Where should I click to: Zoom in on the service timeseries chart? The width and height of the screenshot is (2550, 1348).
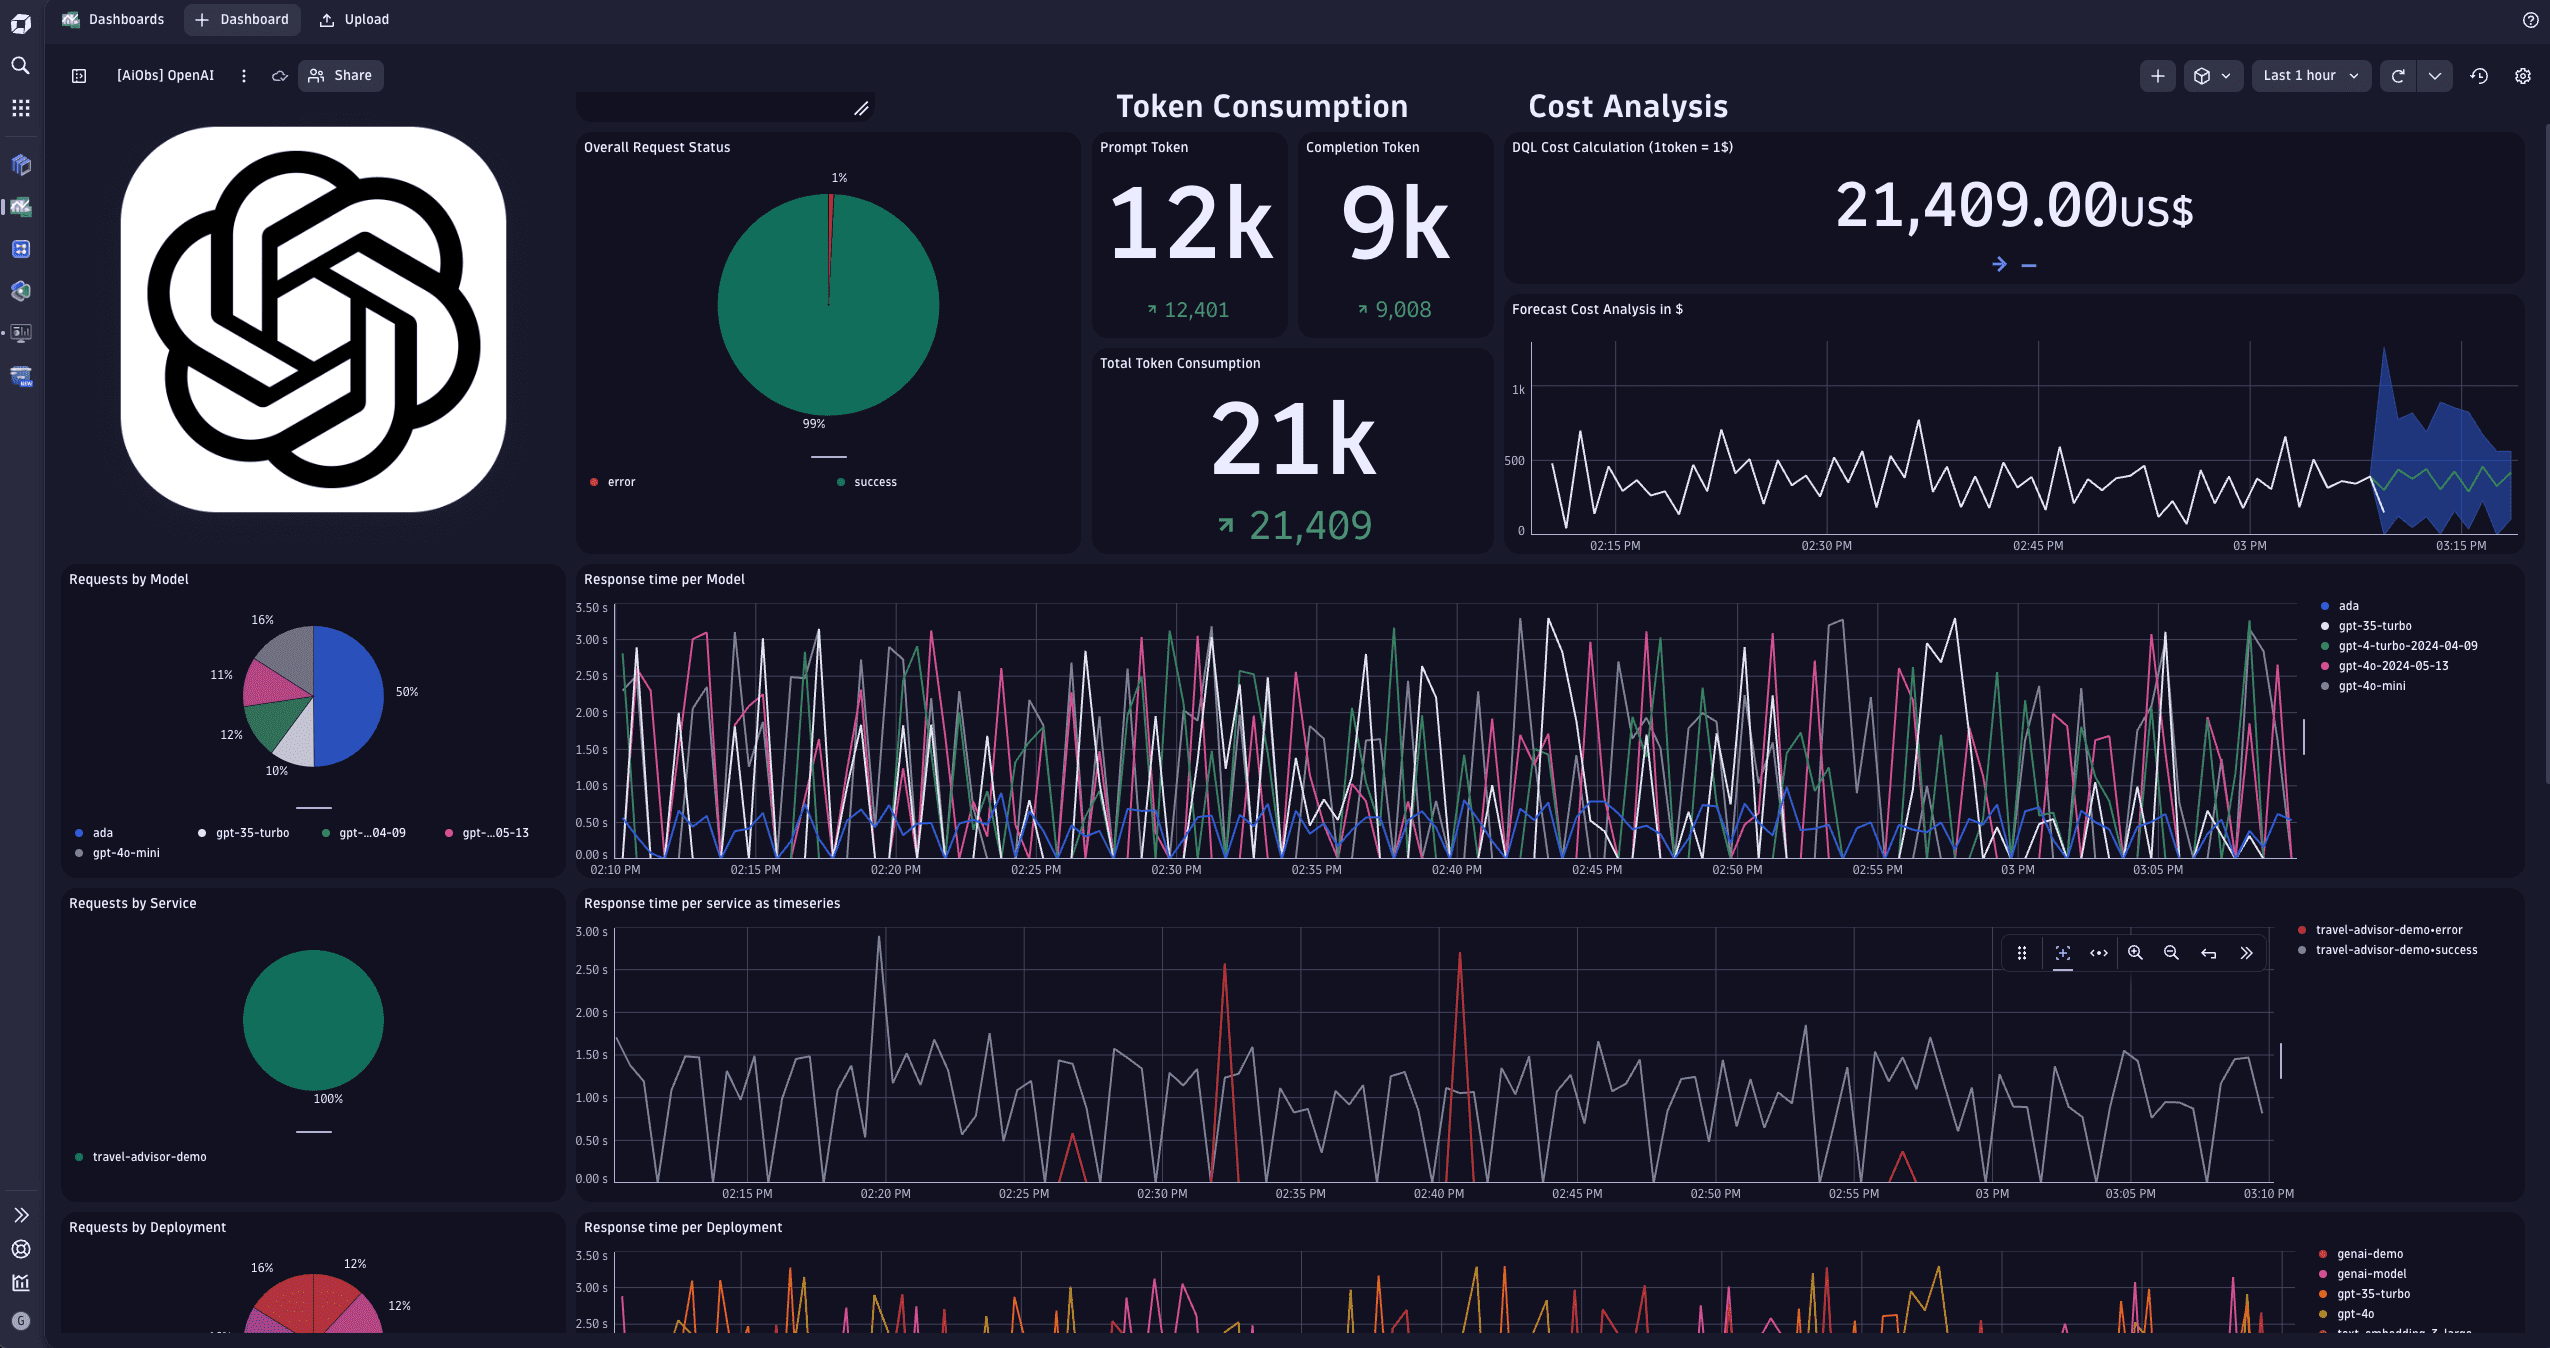click(2135, 953)
